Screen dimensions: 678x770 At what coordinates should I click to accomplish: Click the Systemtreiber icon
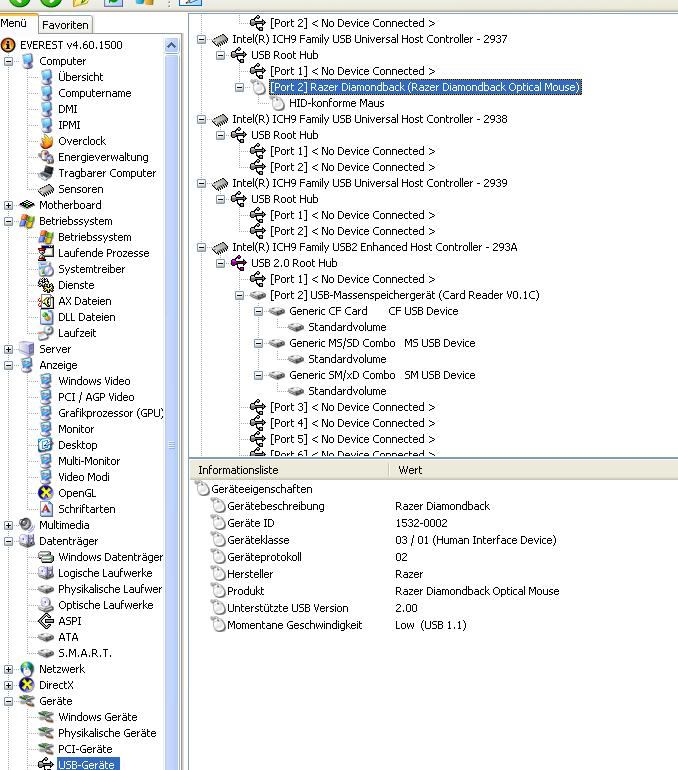click(x=46, y=269)
